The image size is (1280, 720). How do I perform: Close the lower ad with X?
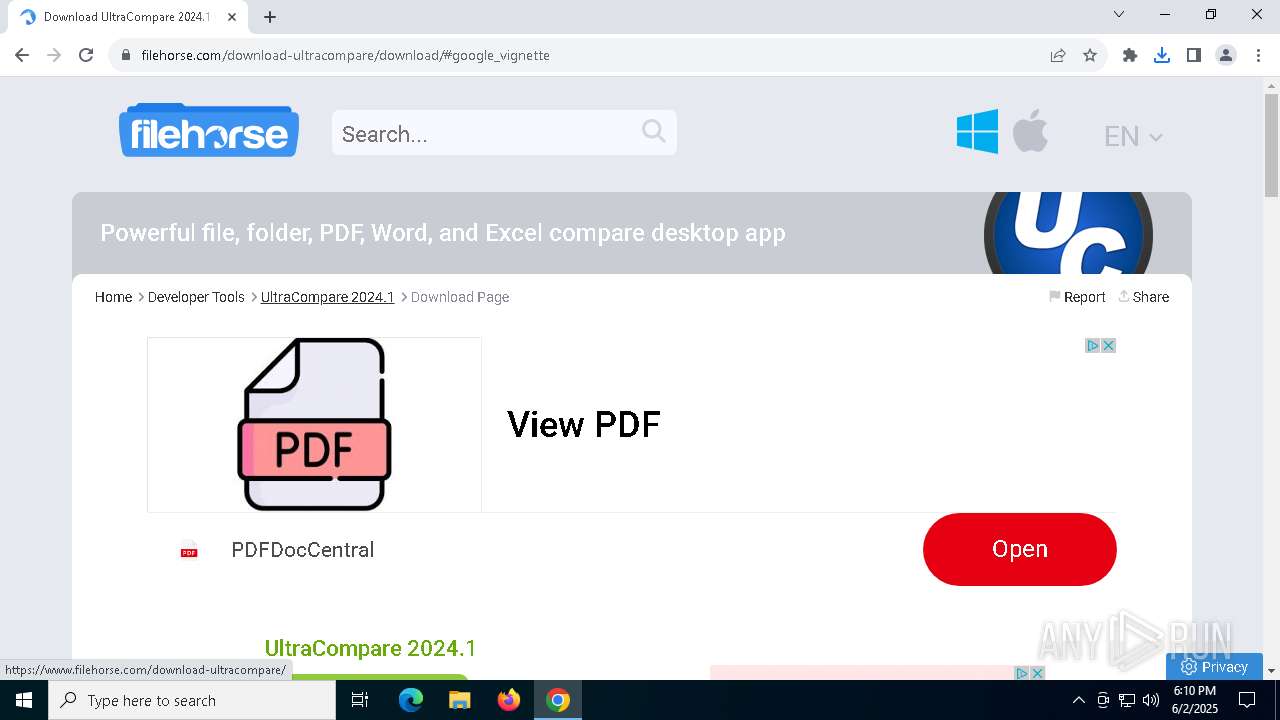(1037, 673)
